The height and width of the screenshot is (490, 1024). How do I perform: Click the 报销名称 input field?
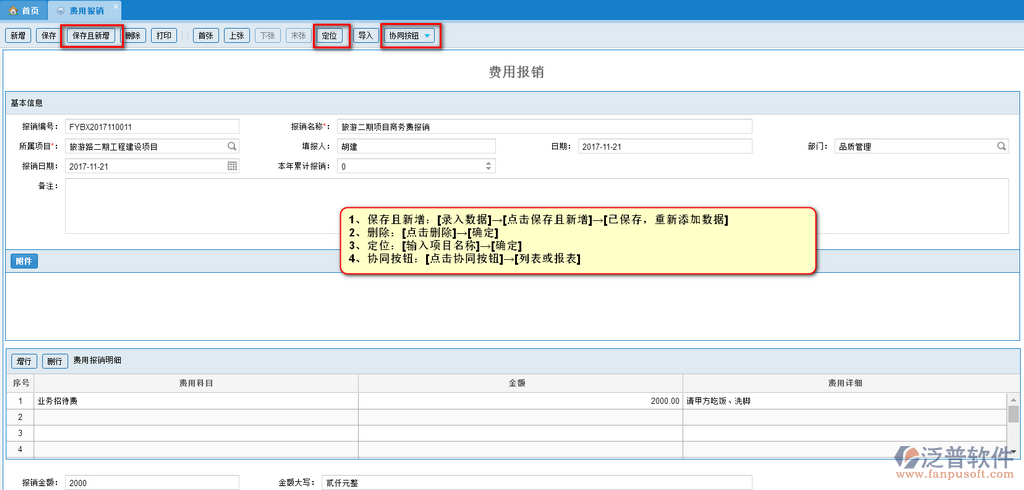pos(544,127)
